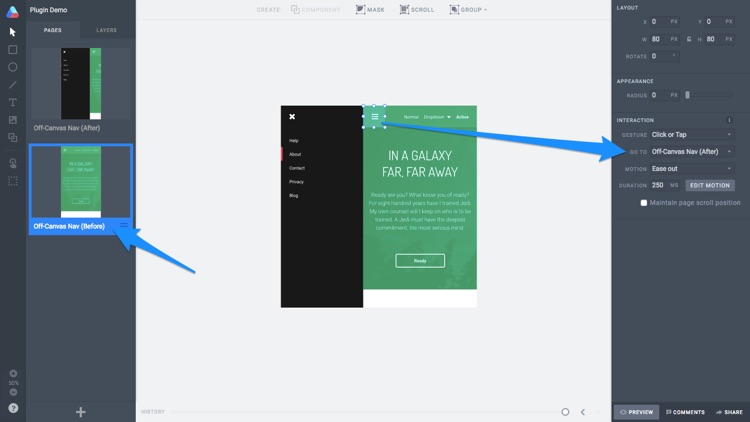Click the Active nav link on canvas
The image size is (750, 422).
point(462,117)
